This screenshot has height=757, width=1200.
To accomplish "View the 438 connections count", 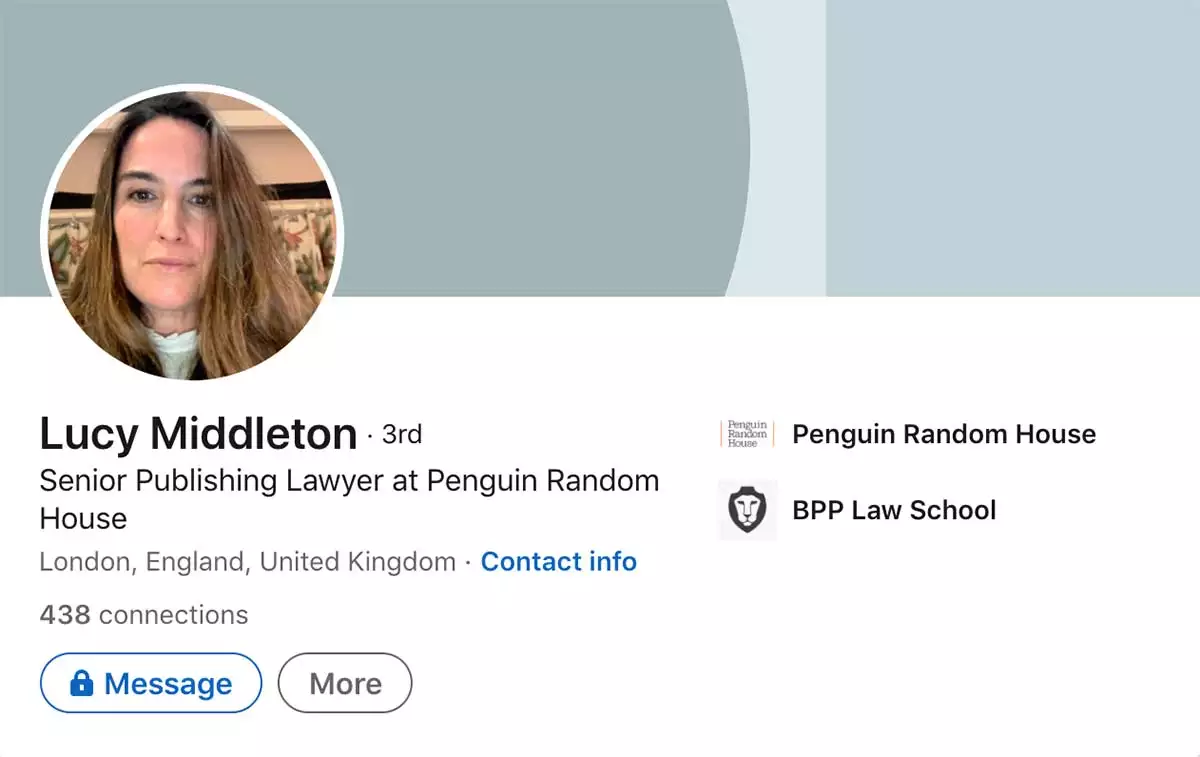I will point(143,614).
